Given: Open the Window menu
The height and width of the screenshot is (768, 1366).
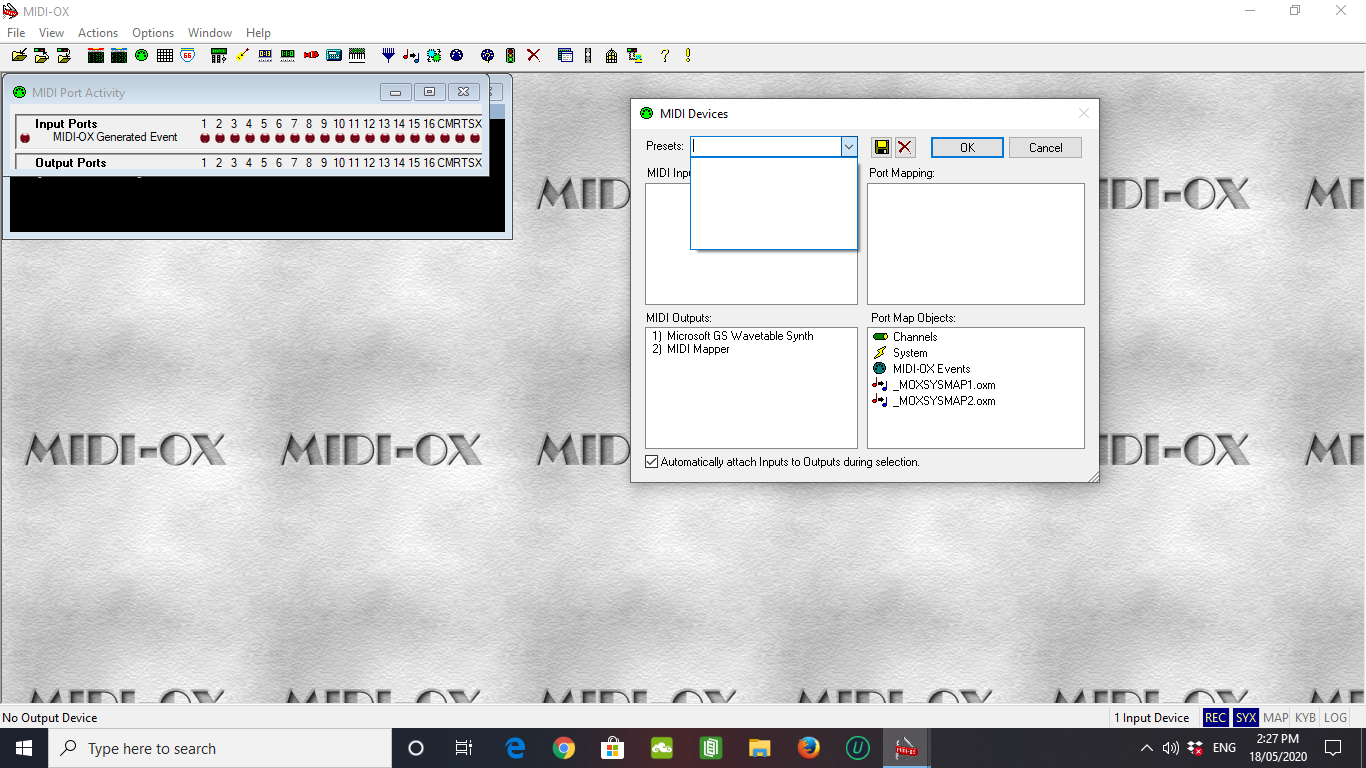Looking at the screenshot, I should [x=210, y=33].
